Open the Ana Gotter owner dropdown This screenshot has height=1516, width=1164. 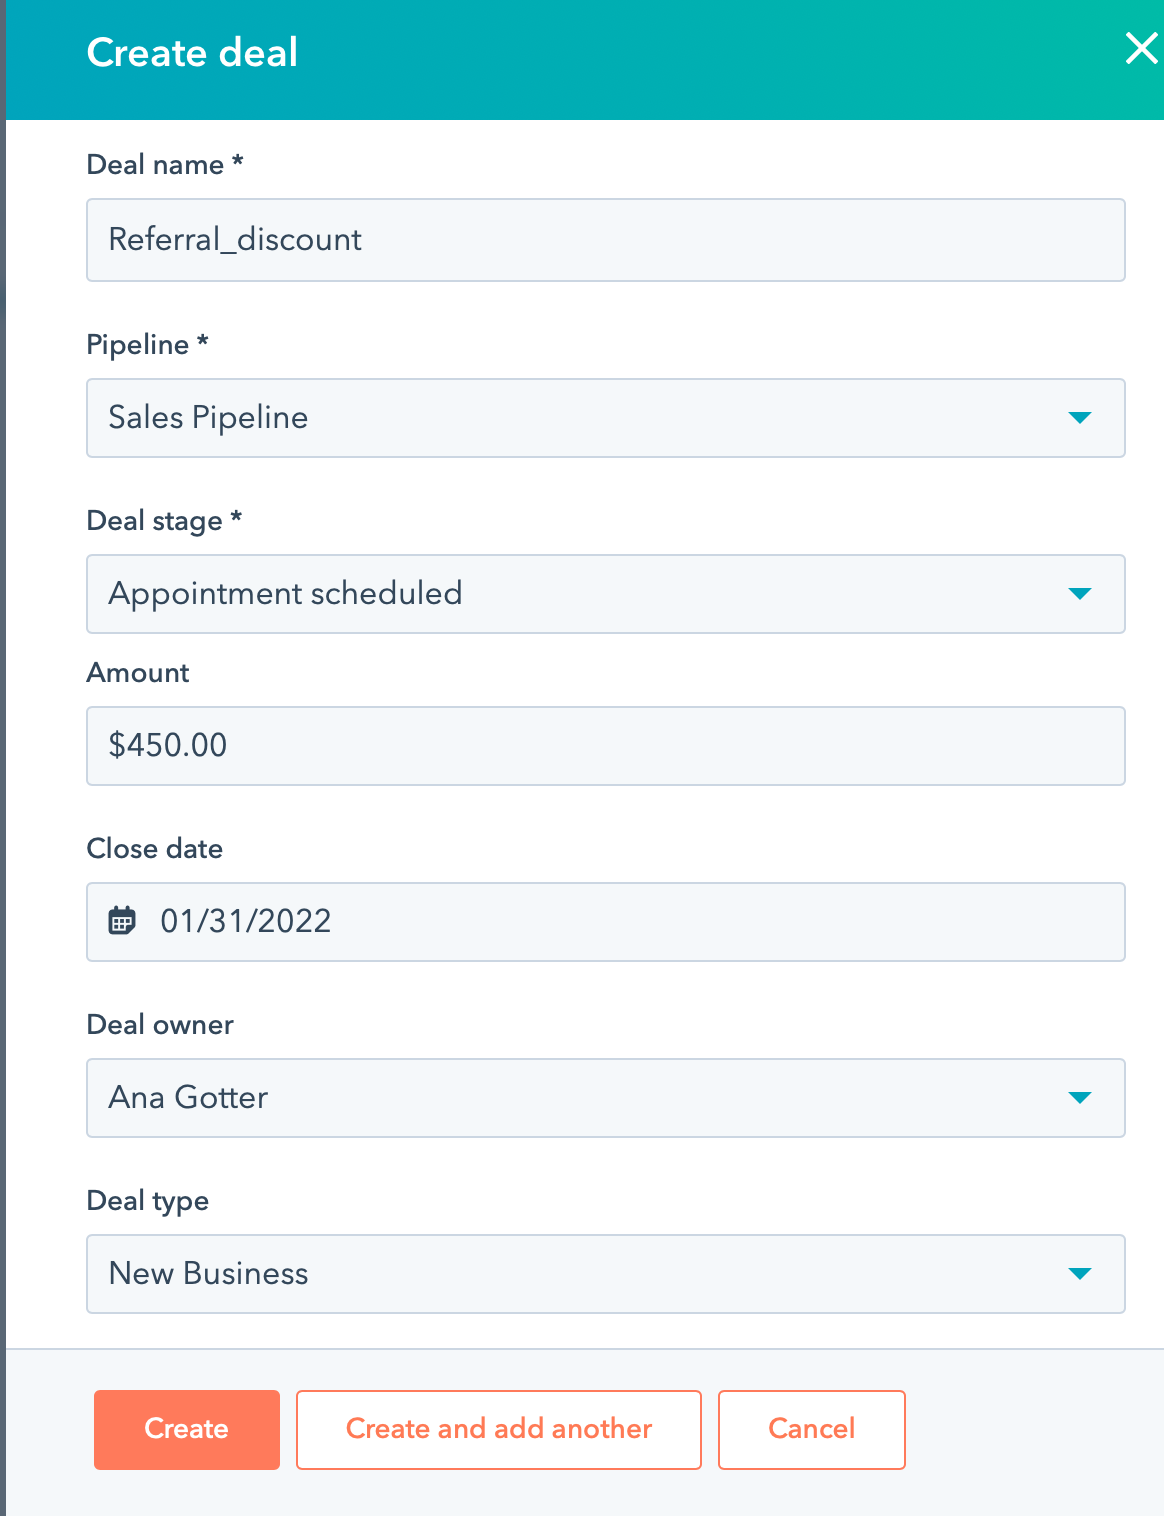pos(605,1098)
